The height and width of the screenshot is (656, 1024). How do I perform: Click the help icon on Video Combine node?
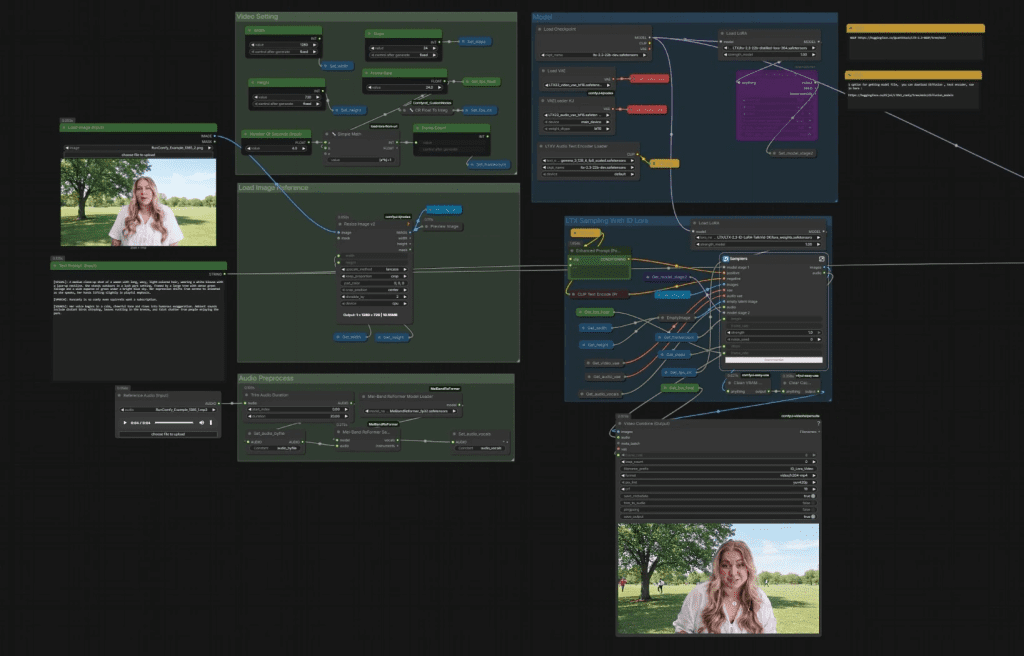tap(818, 424)
